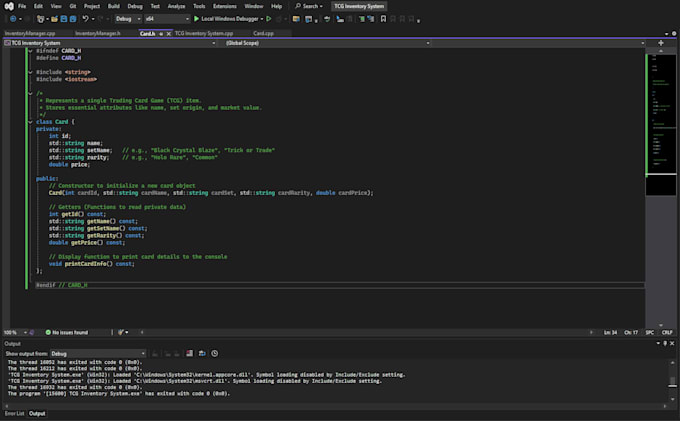Open the x64 platform dropdown
The width and height of the screenshot is (680, 421).
[167, 19]
